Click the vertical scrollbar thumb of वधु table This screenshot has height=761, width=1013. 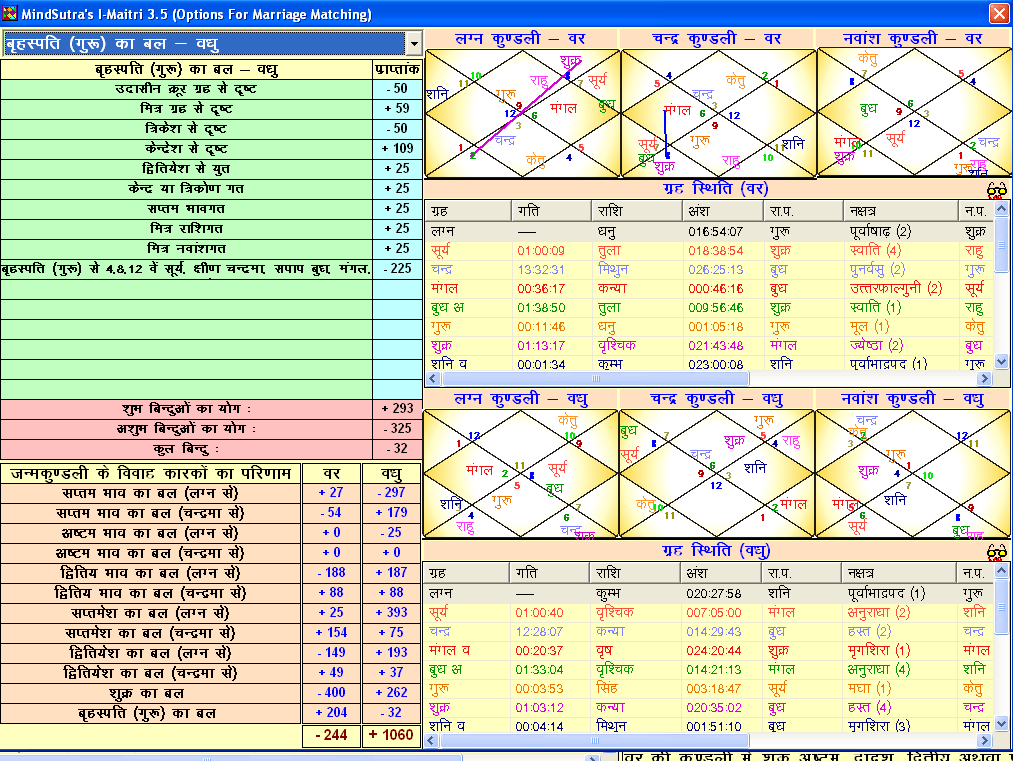tap(1001, 605)
